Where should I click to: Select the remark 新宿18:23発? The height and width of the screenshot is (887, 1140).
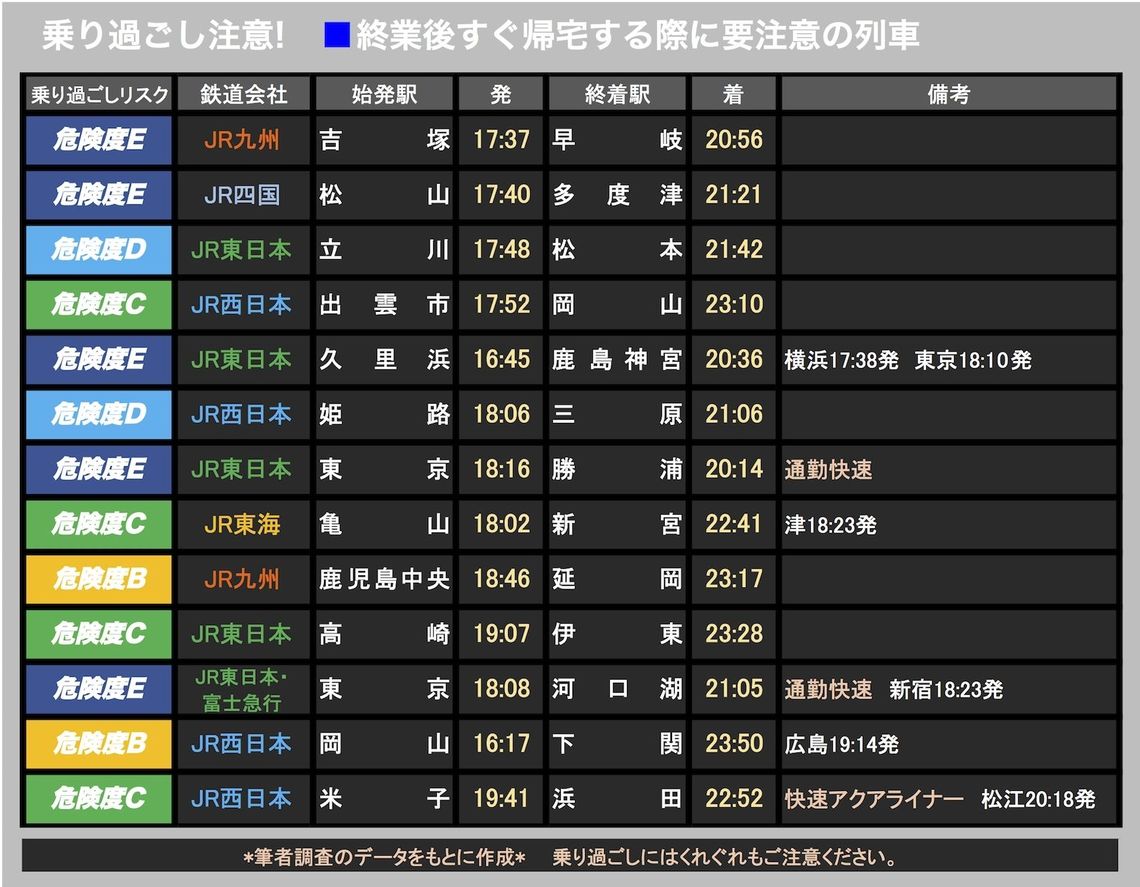coord(946,690)
